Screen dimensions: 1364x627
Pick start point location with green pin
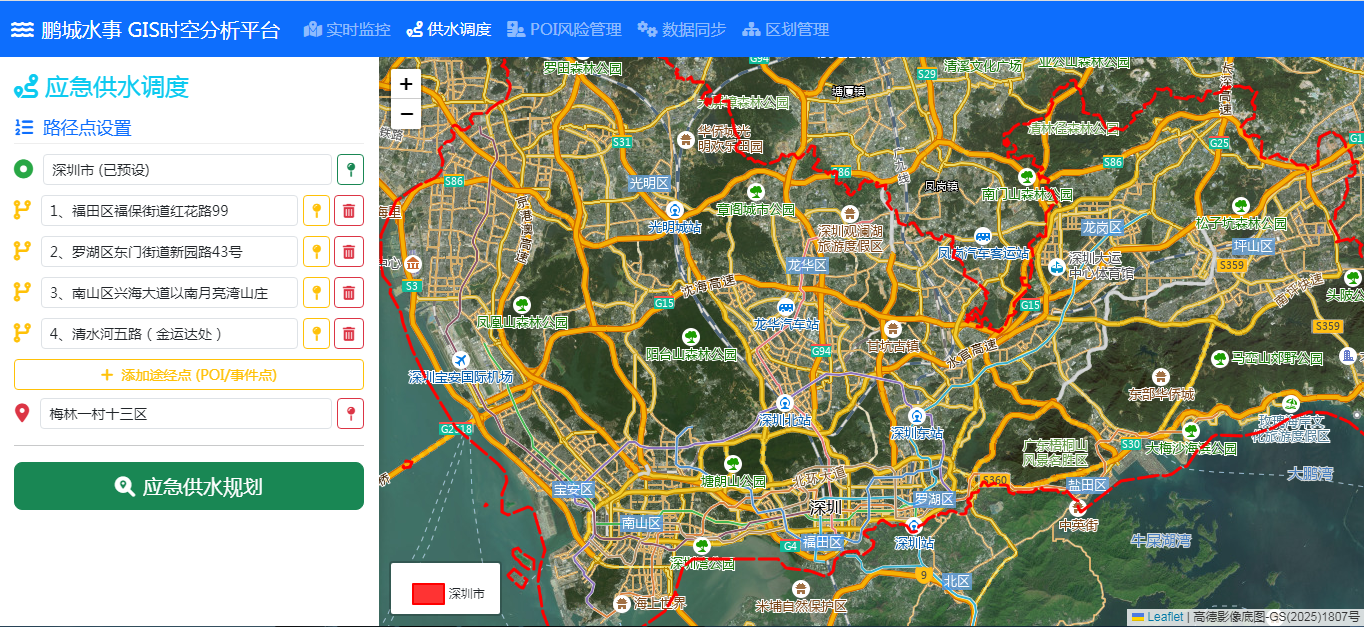click(350, 169)
